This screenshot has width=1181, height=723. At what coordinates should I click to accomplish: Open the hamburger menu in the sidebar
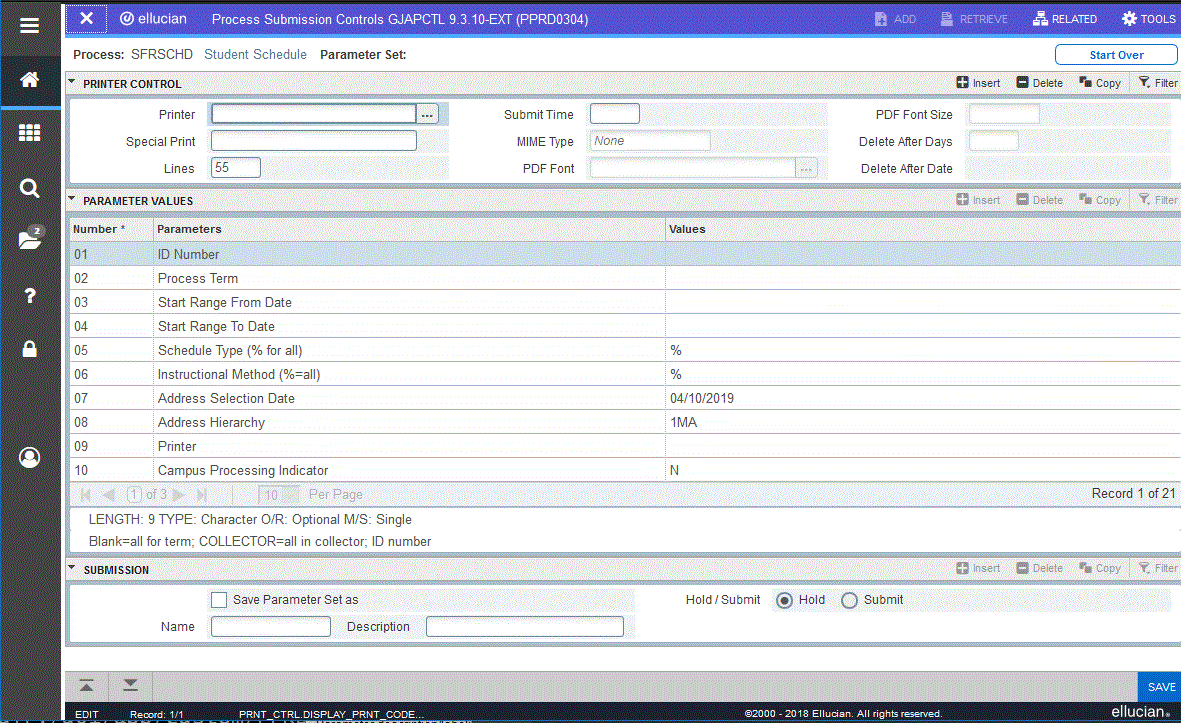tap(29, 26)
